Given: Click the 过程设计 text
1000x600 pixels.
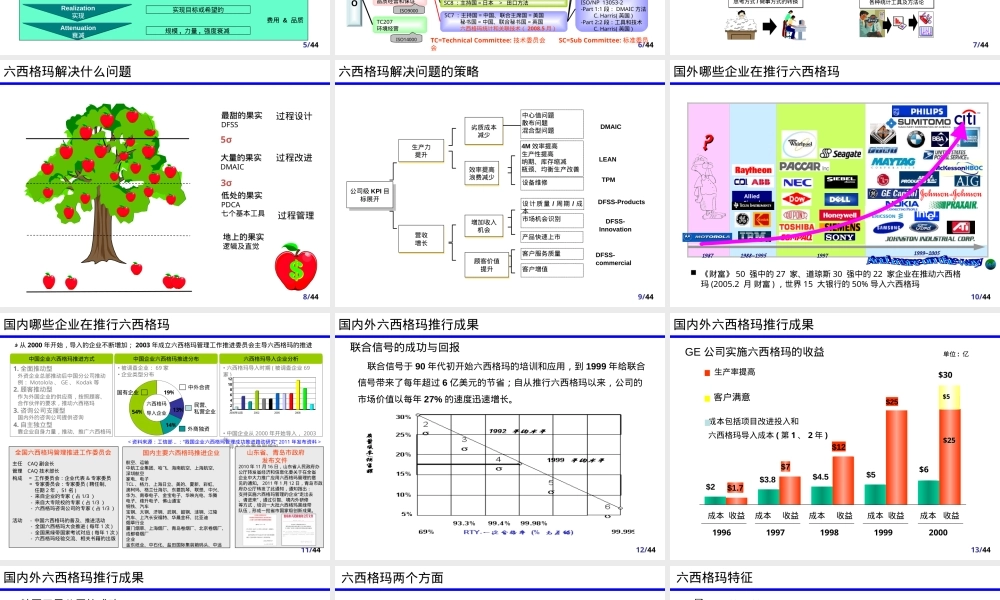Looking at the screenshot, I should point(294,116).
